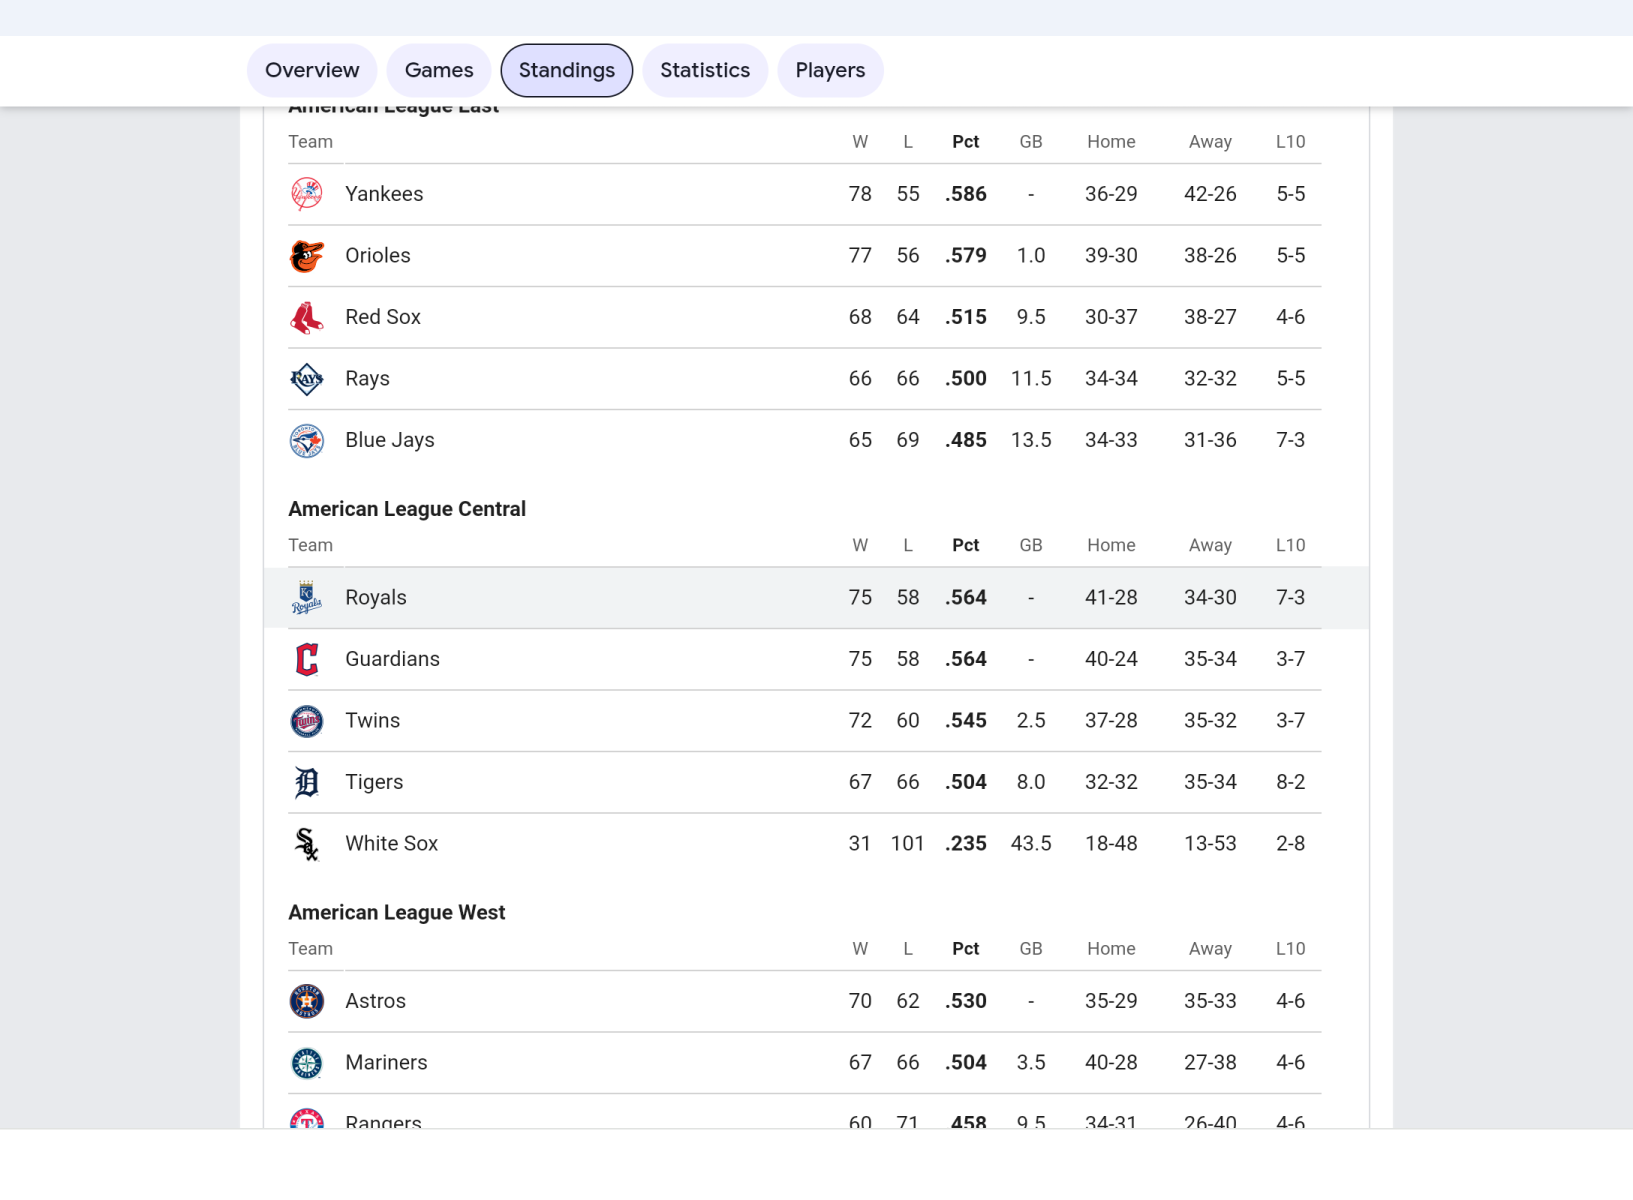Open the Red Sox team name link
The height and width of the screenshot is (1200, 1633).
(x=383, y=317)
